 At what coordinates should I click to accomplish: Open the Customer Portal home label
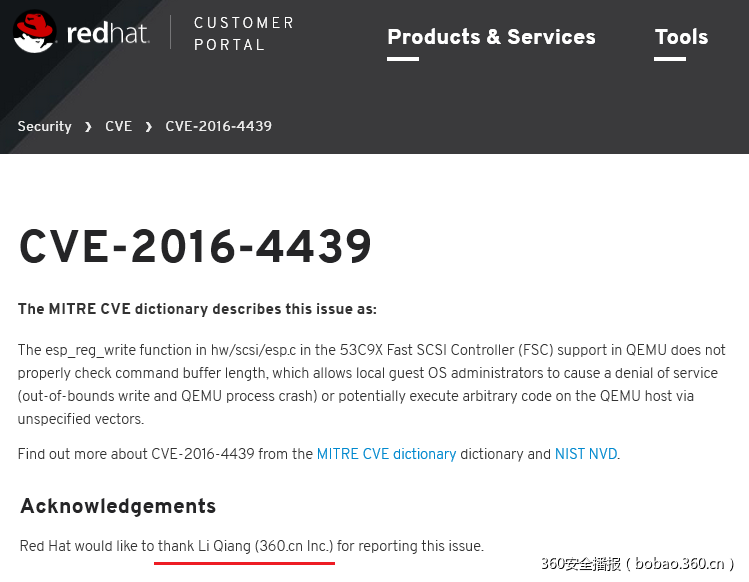[243, 33]
